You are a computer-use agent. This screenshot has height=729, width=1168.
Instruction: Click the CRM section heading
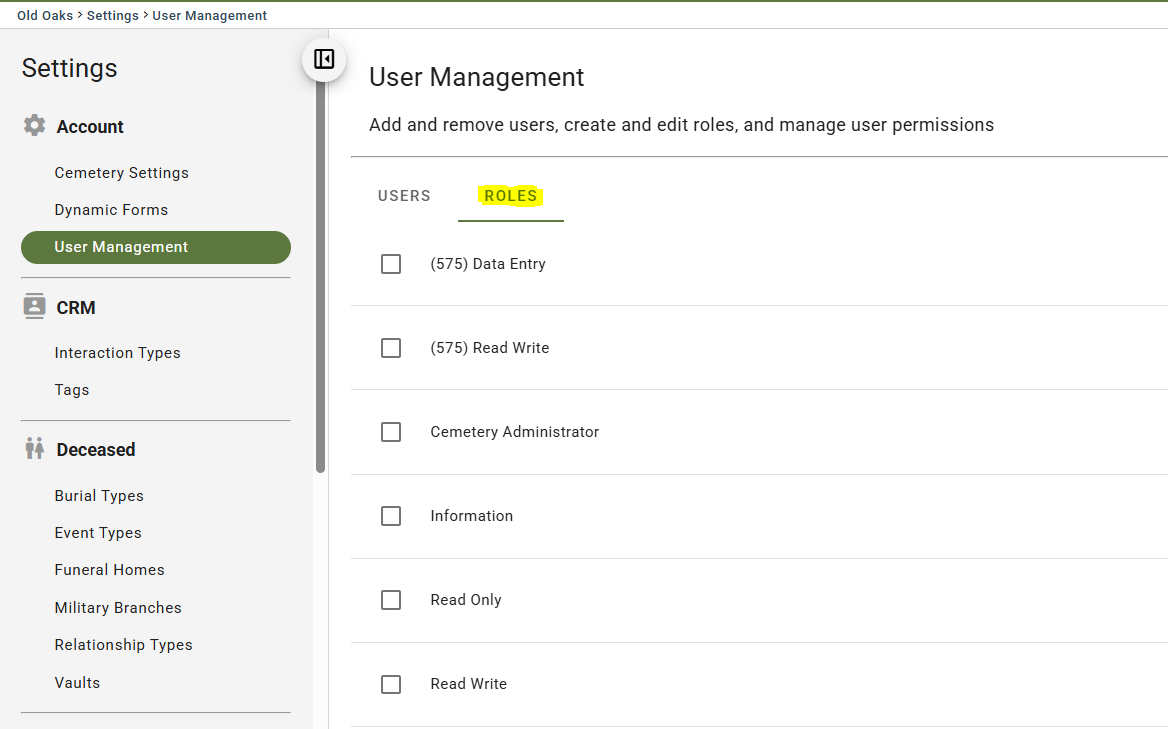pyautogui.click(x=76, y=308)
